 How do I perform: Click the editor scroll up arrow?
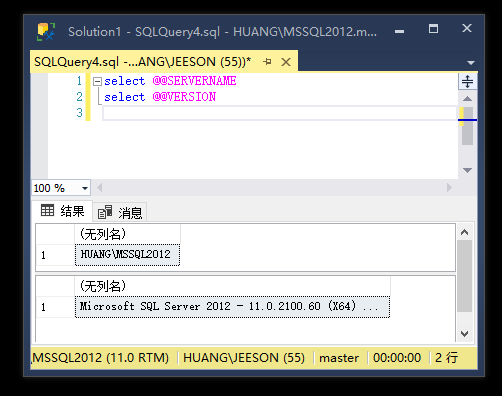(467, 99)
